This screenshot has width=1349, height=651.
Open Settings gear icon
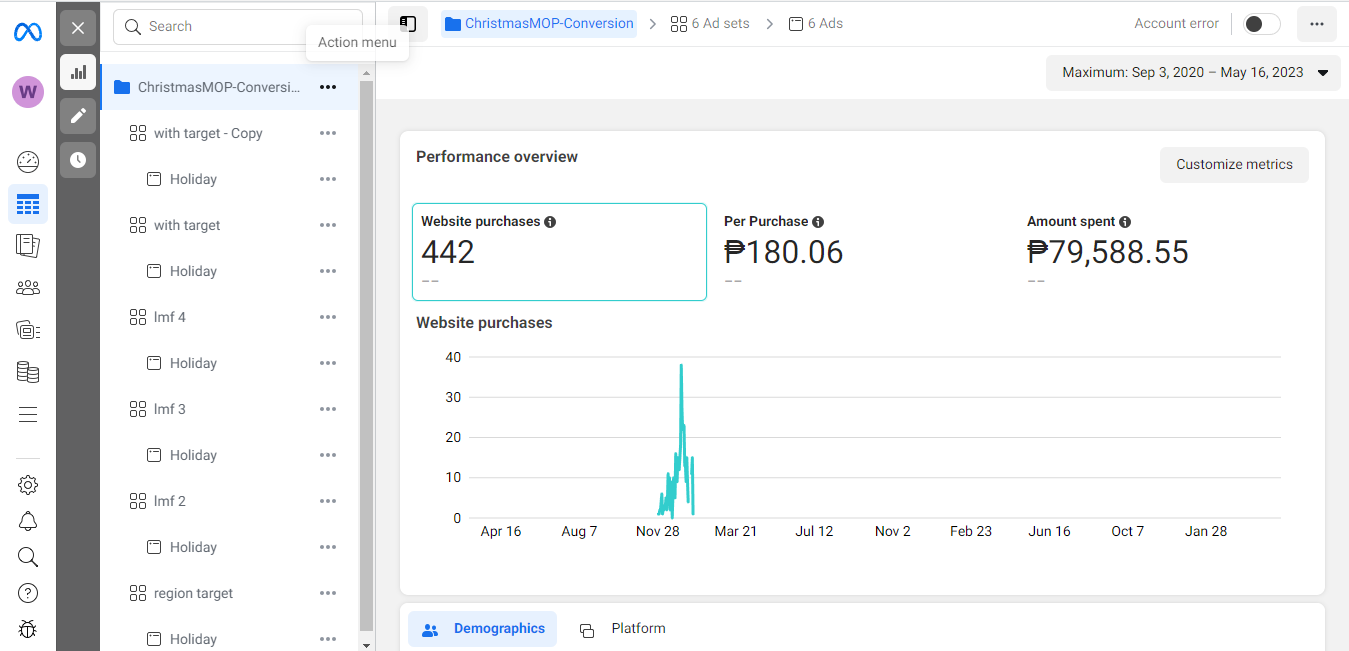tap(28, 485)
